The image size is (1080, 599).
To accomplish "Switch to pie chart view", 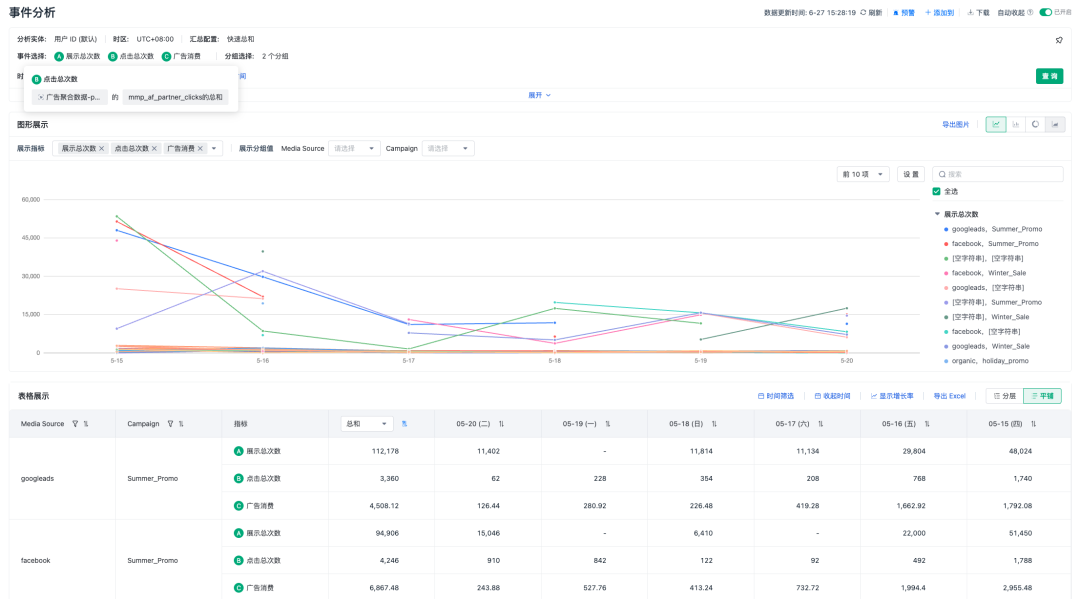I will point(1035,125).
